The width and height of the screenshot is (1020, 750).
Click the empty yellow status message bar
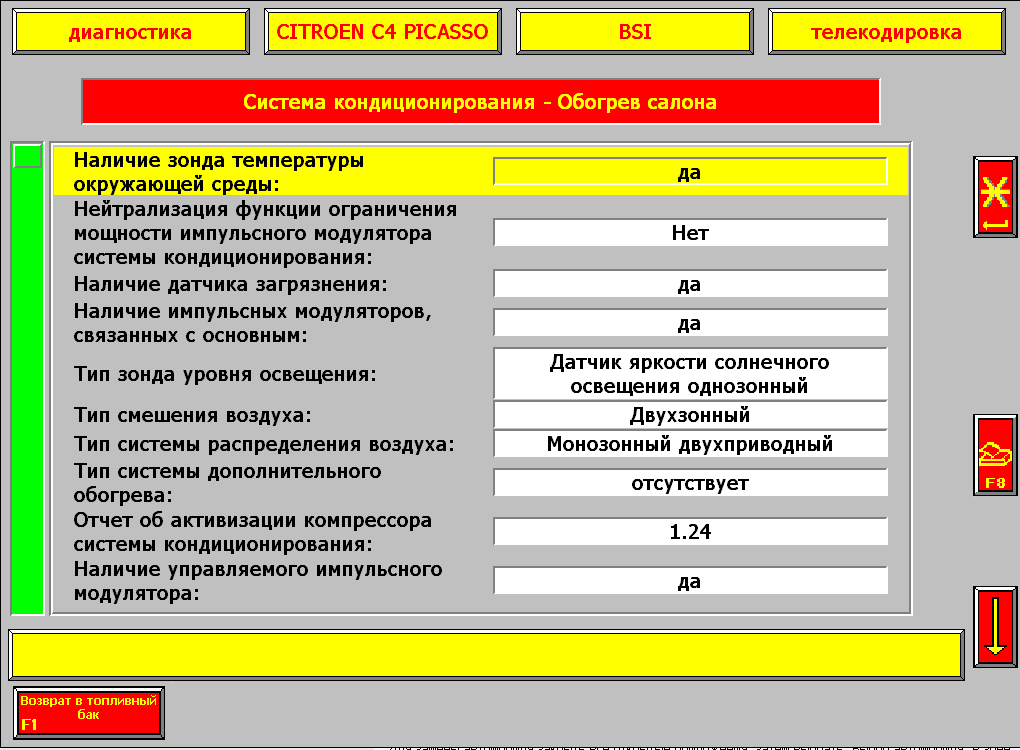click(x=485, y=655)
